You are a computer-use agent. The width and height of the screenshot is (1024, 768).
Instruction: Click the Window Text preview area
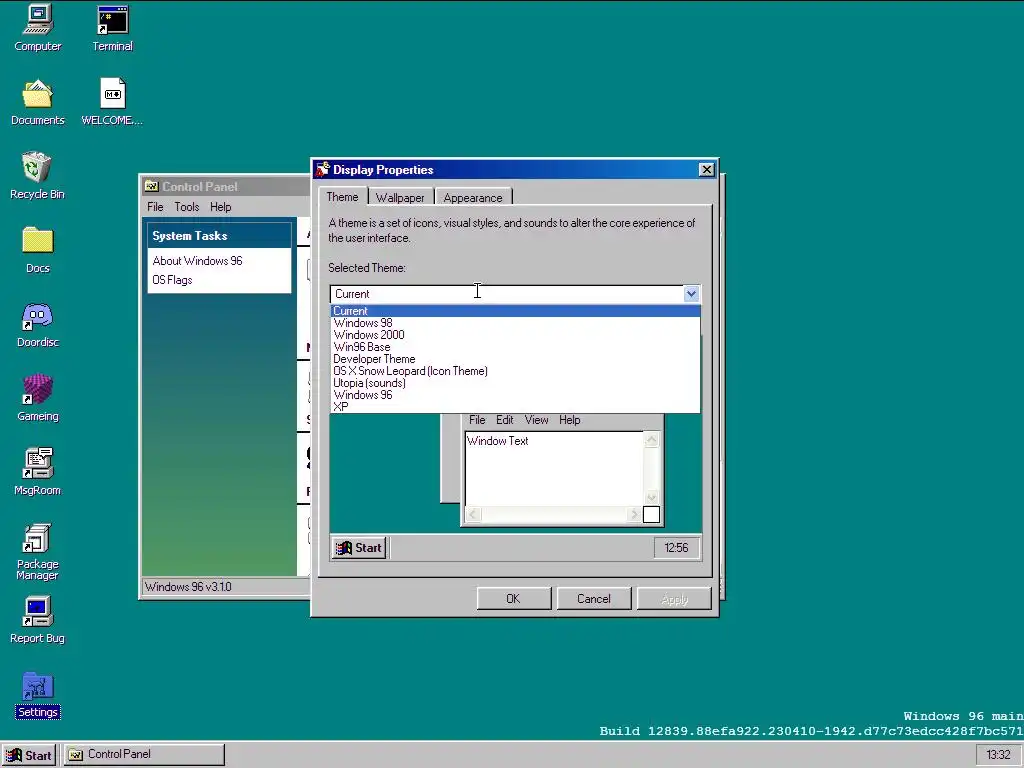coord(554,468)
